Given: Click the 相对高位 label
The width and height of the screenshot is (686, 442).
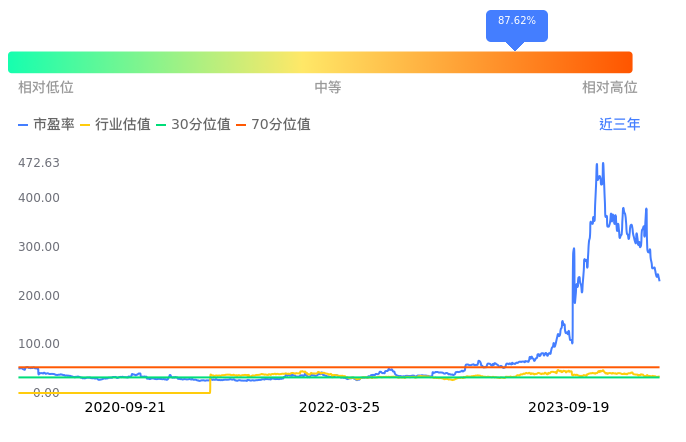Looking at the screenshot, I should click(610, 88).
